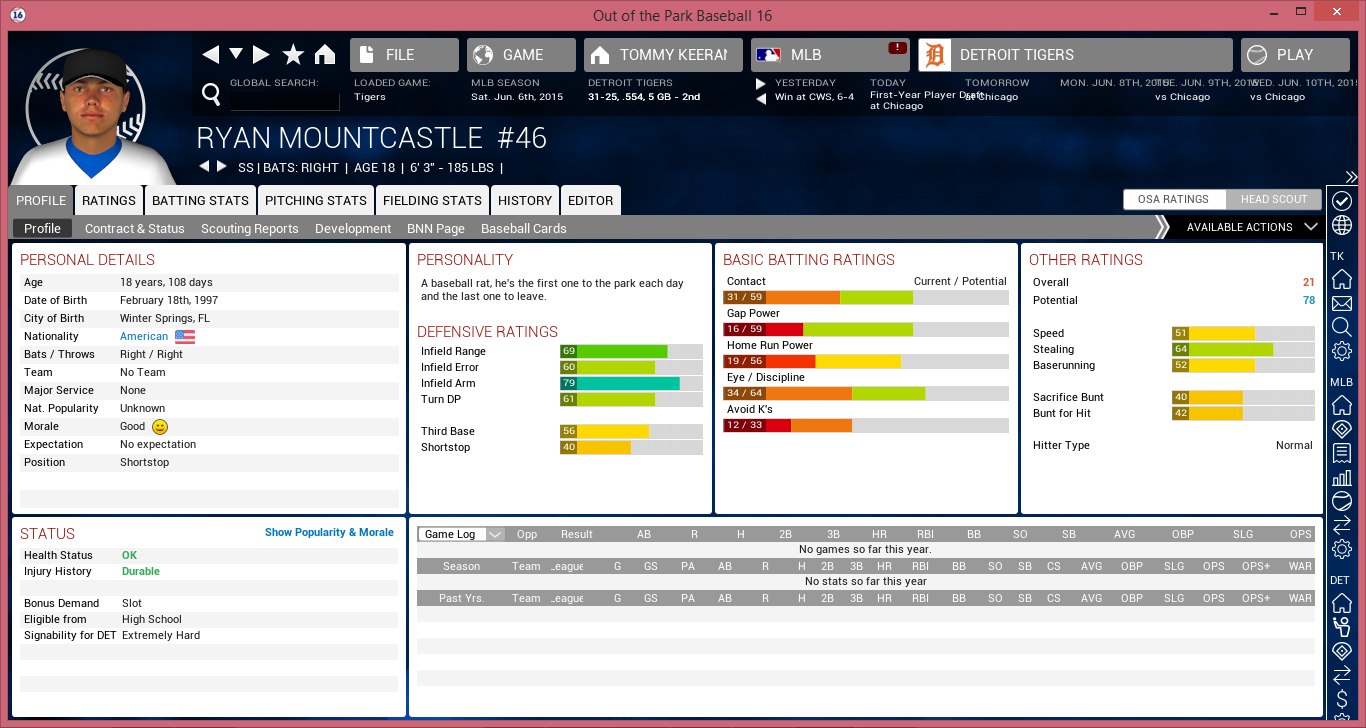Open the Scouting Reports subtab
Image resolution: width=1366 pixels, height=728 pixels.
click(x=250, y=228)
